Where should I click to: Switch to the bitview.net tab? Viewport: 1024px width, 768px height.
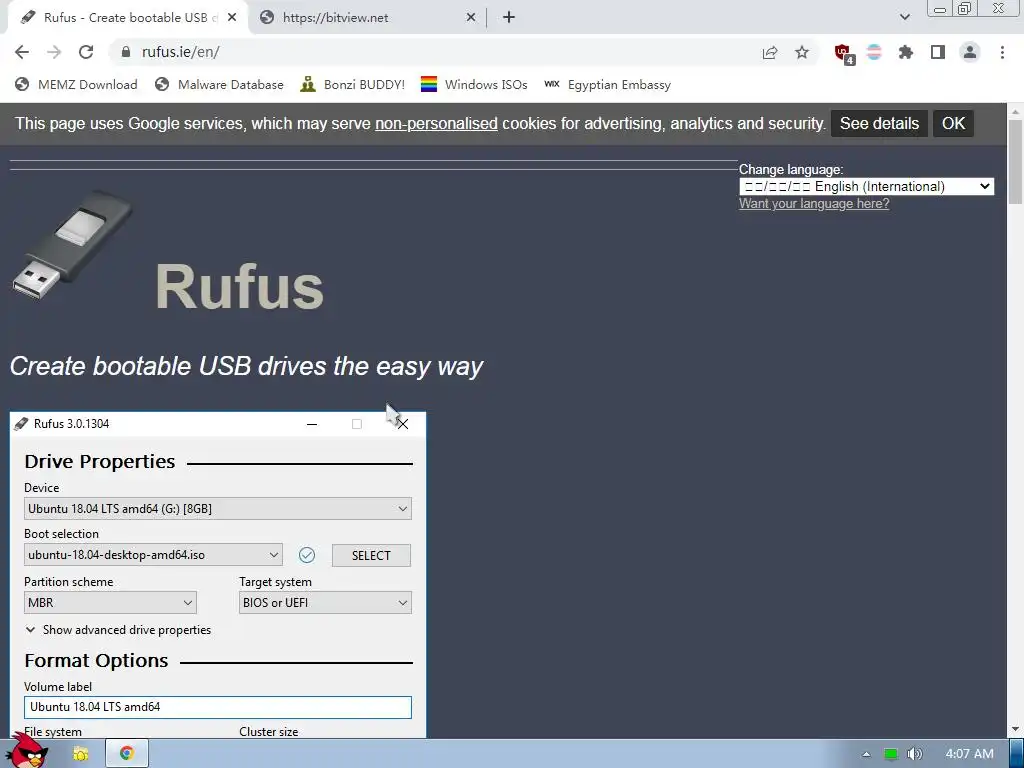(x=367, y=18)
